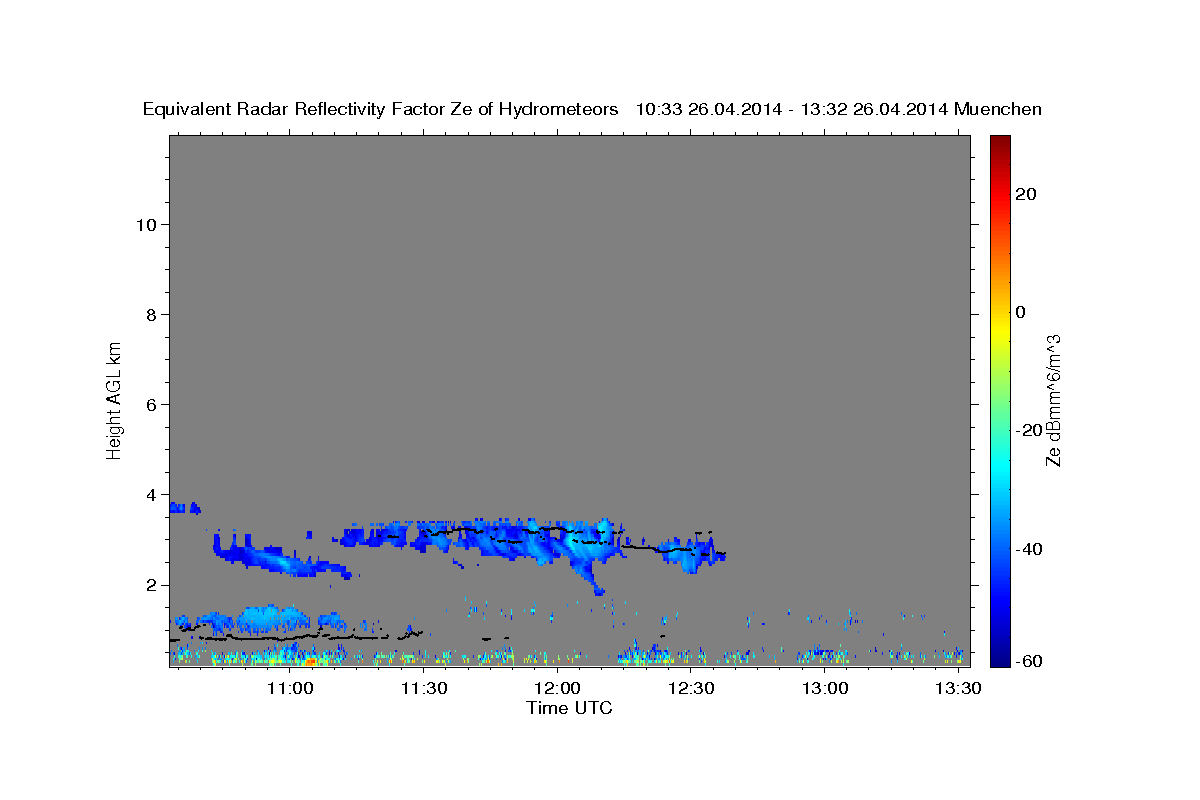This screenshot has height=800, width=1200.
Task: Click the 13:30 time tick label
Action: tap(958, 689)
